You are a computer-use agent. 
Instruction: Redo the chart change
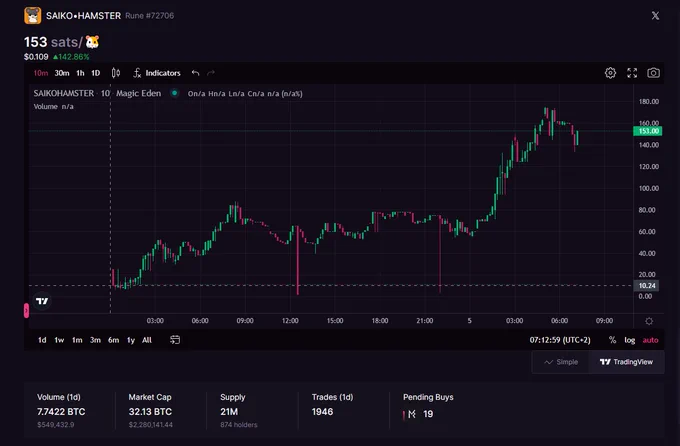coord(211,73)
